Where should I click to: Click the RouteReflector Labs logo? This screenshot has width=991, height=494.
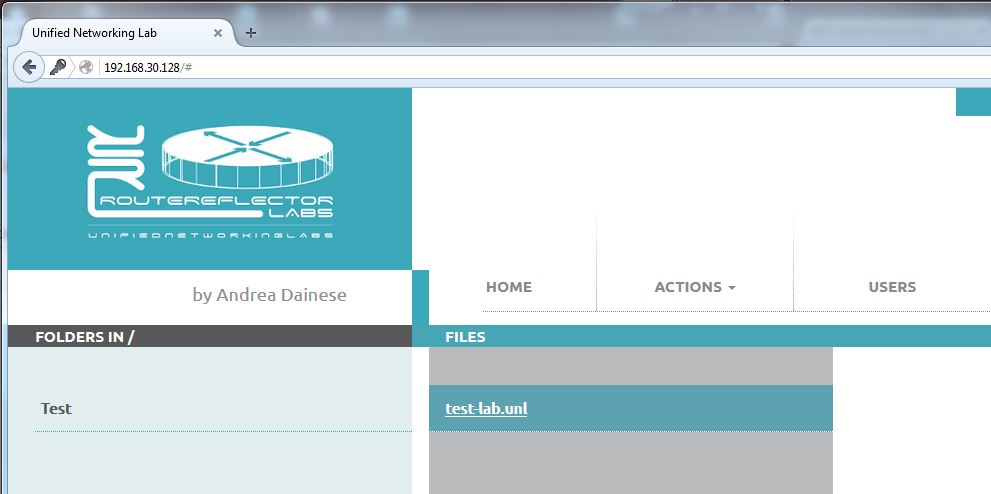210,182
